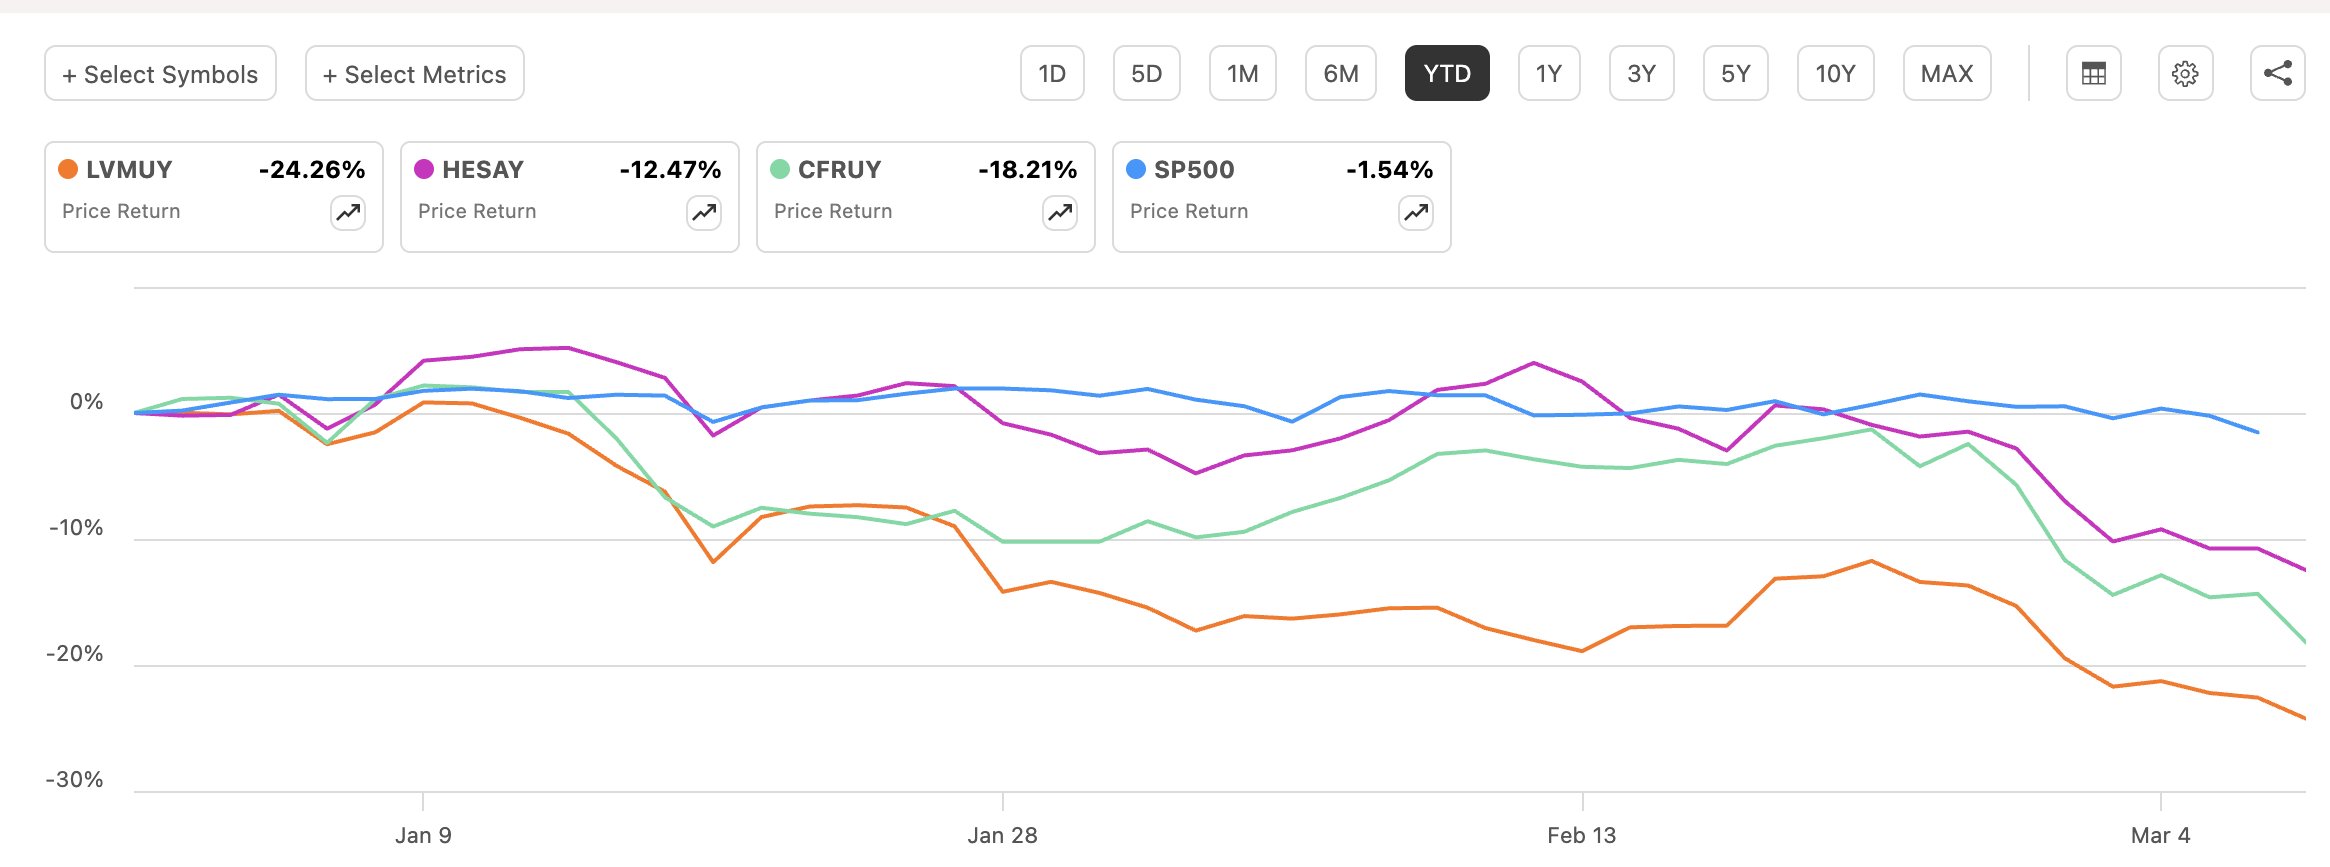Open the LVMUY sparkline chart icon
This screenshot has width=2330, height=867.
[347, 213]
